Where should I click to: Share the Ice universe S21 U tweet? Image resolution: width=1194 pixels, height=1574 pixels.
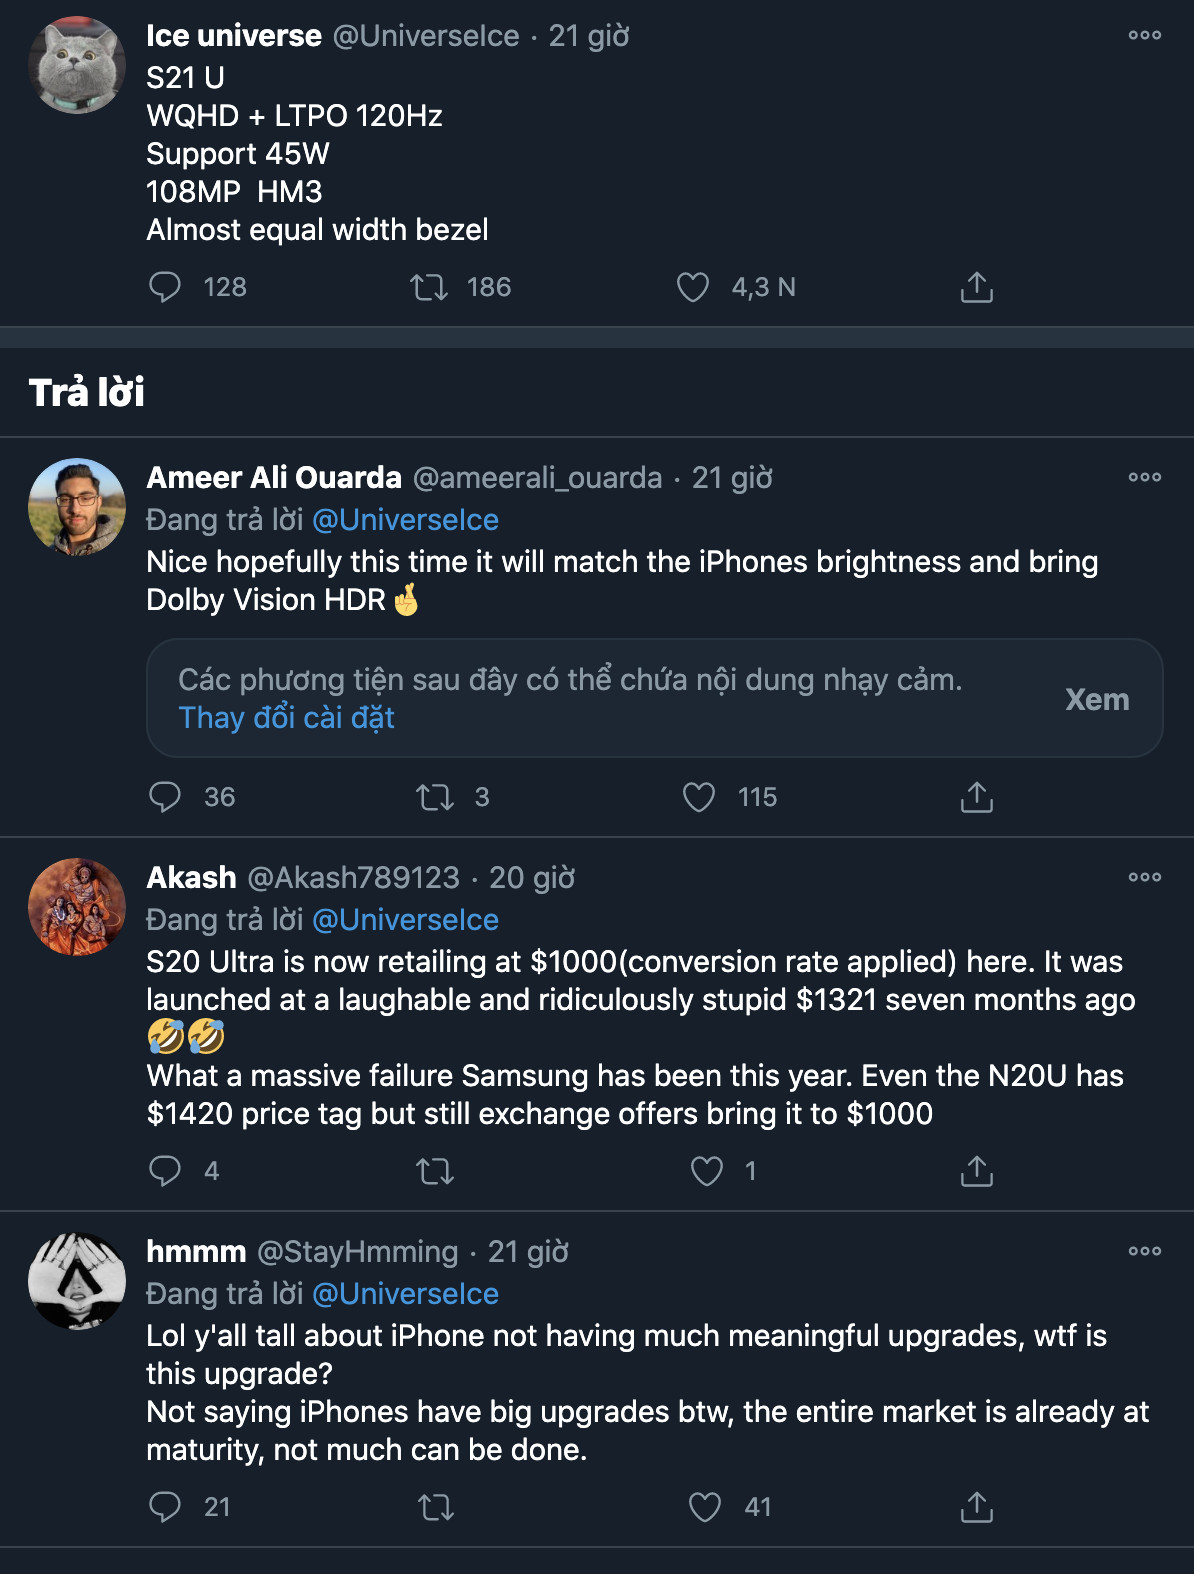coord(976,287)
